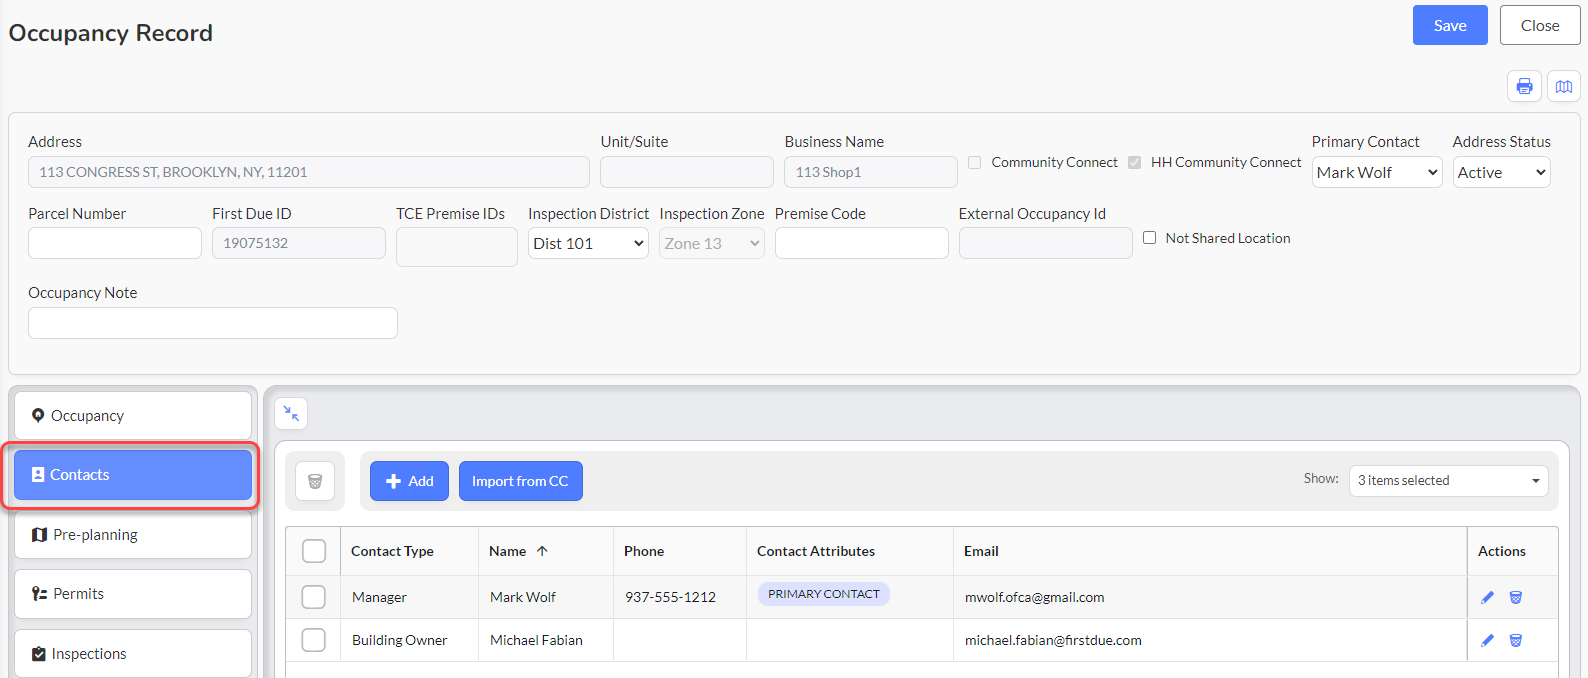Click Contact Type column header
This screenshot has height=678, width=1588.
(x=392, y=551)
